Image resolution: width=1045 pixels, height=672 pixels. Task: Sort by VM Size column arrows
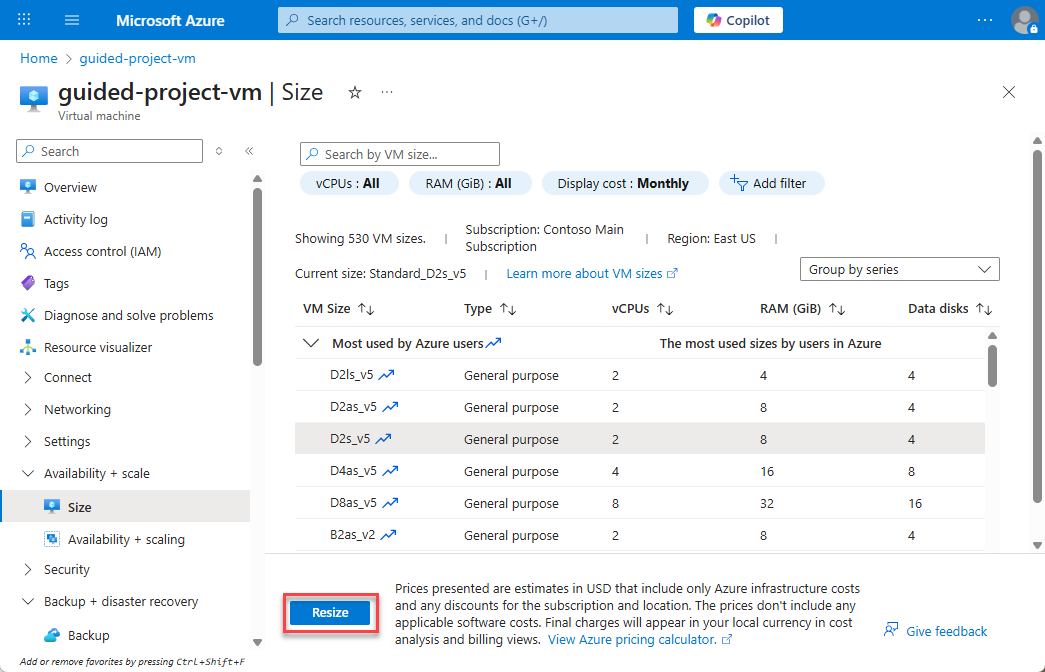366,309
